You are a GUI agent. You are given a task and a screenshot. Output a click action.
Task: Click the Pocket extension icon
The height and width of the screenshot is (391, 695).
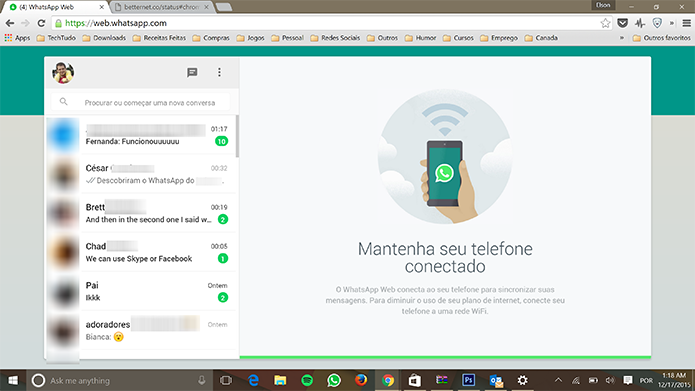[622, 23]
